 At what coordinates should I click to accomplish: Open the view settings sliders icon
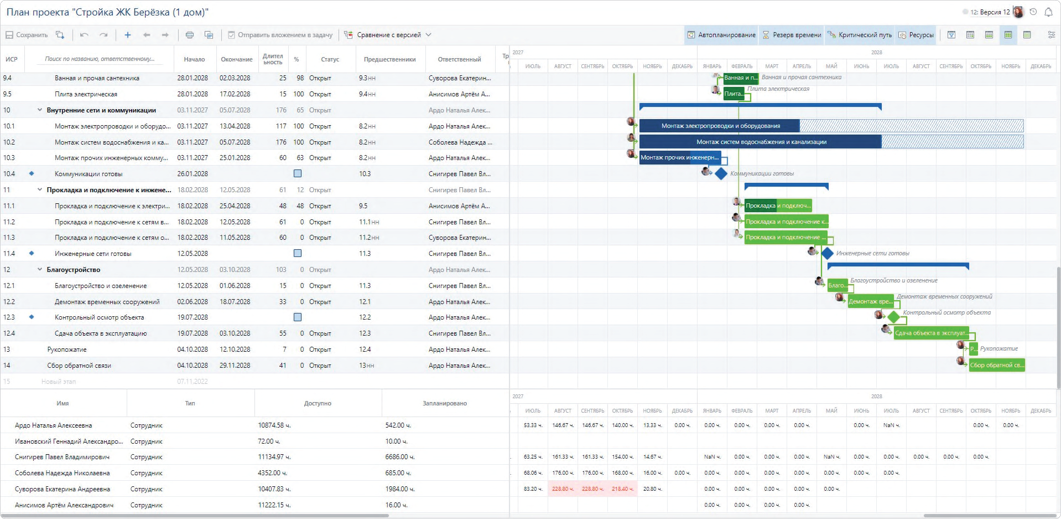[x=1051, y=35]
